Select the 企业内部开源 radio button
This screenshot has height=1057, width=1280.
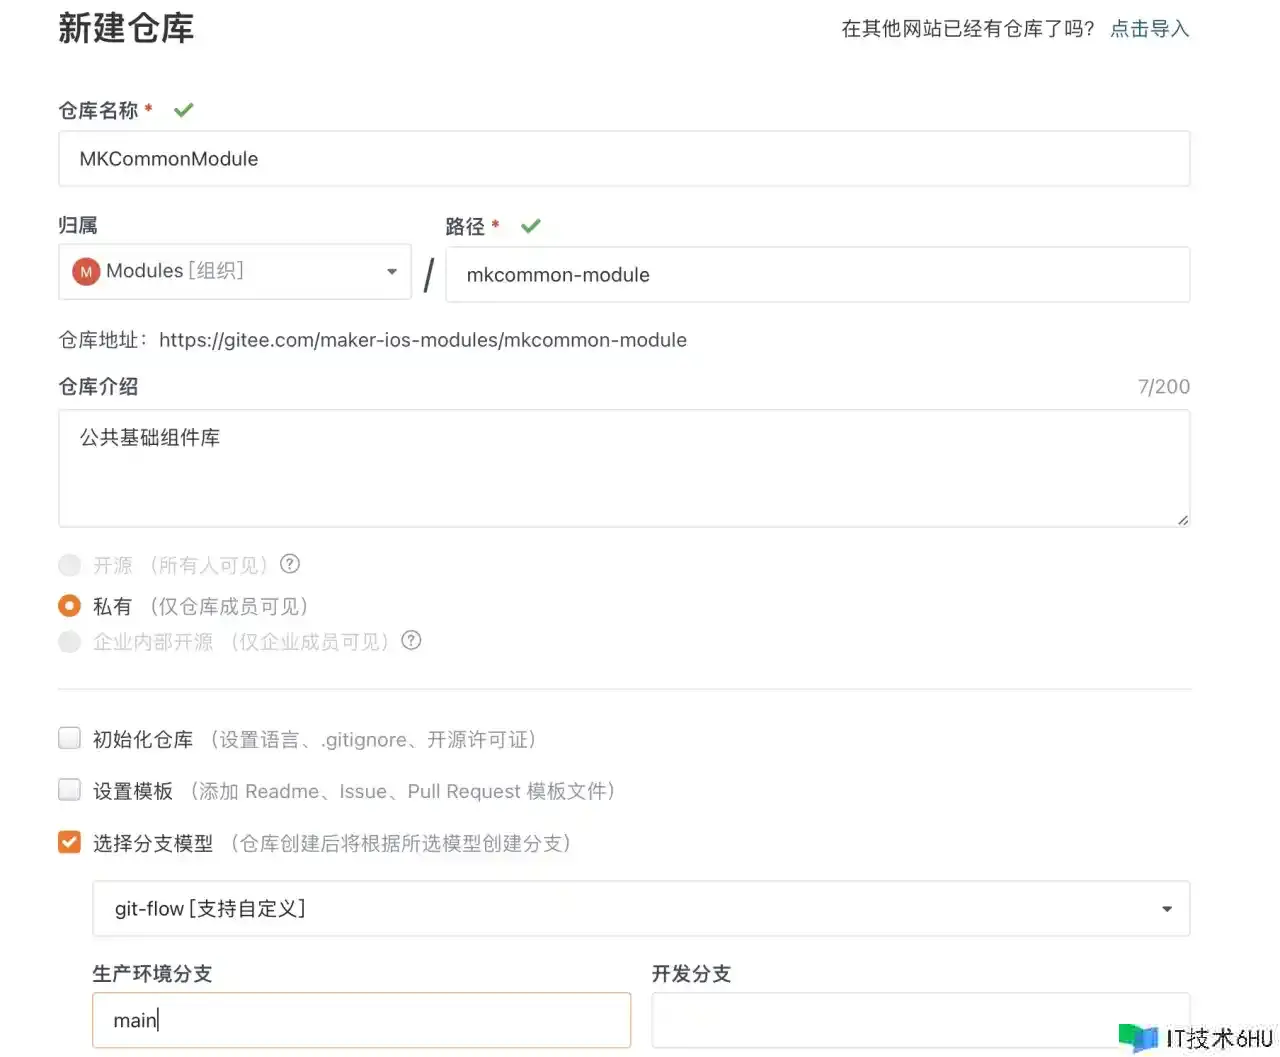click(x=69, y=641)
